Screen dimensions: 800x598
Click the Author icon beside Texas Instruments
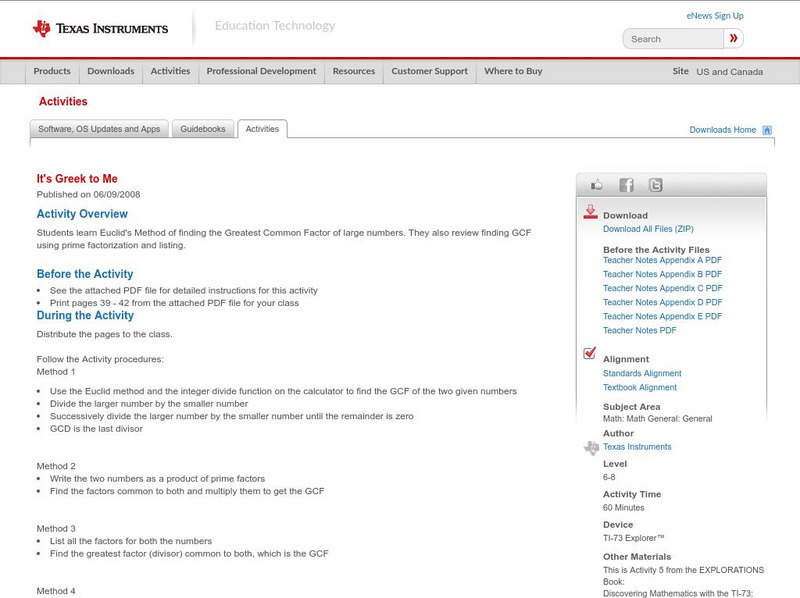click(x=591, y=448)
